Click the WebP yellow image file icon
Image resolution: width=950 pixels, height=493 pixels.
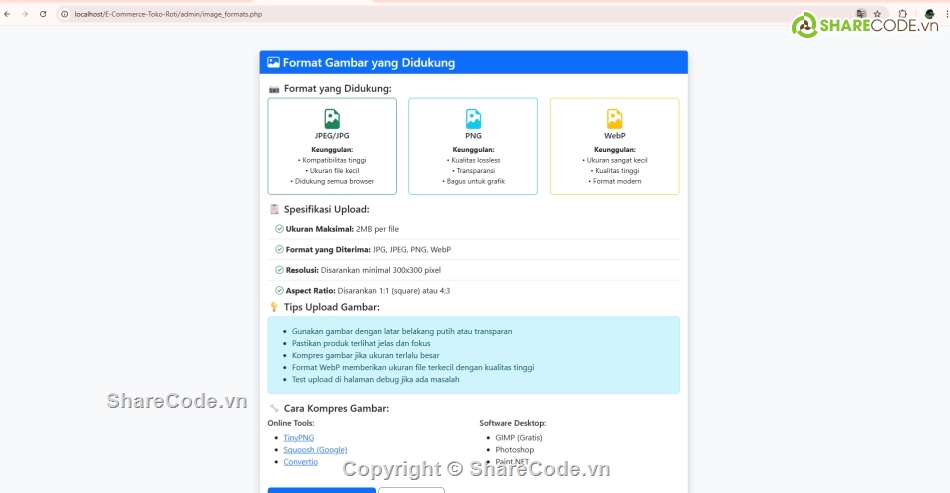pos(614,119)
